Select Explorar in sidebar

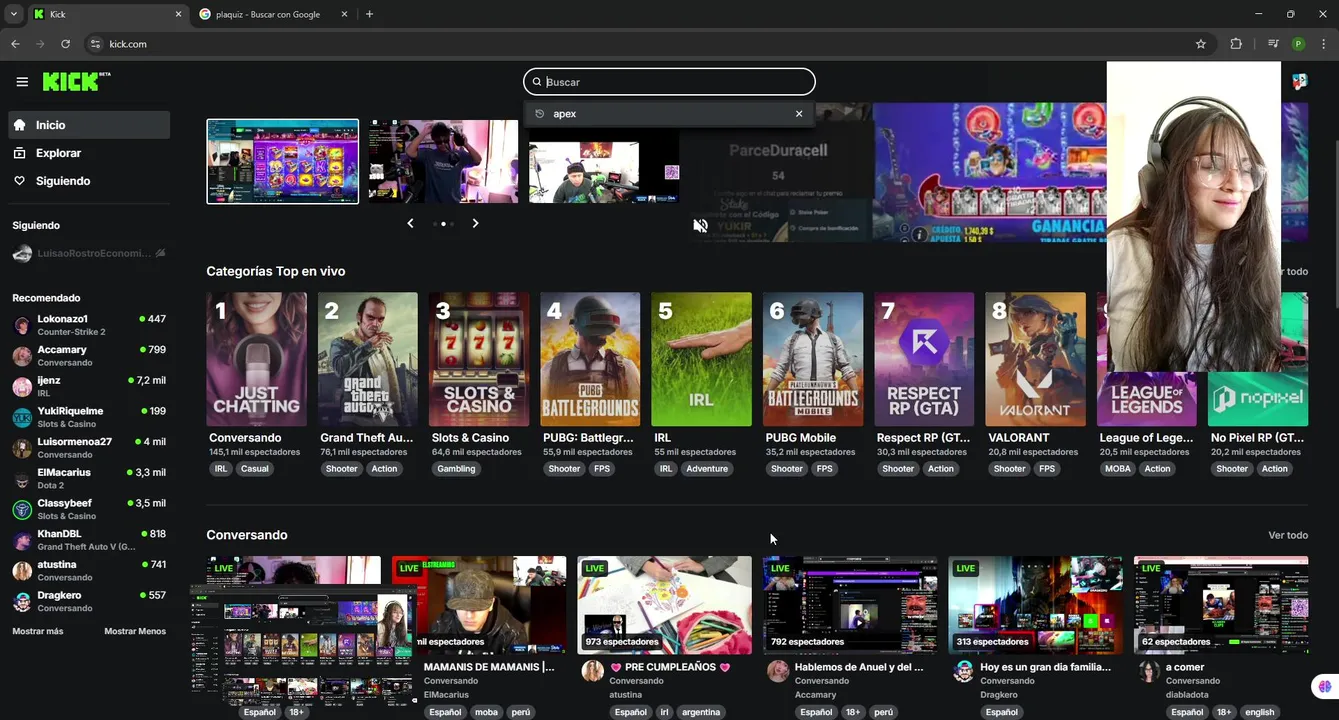pyautogui.click(x=89, y=153)
